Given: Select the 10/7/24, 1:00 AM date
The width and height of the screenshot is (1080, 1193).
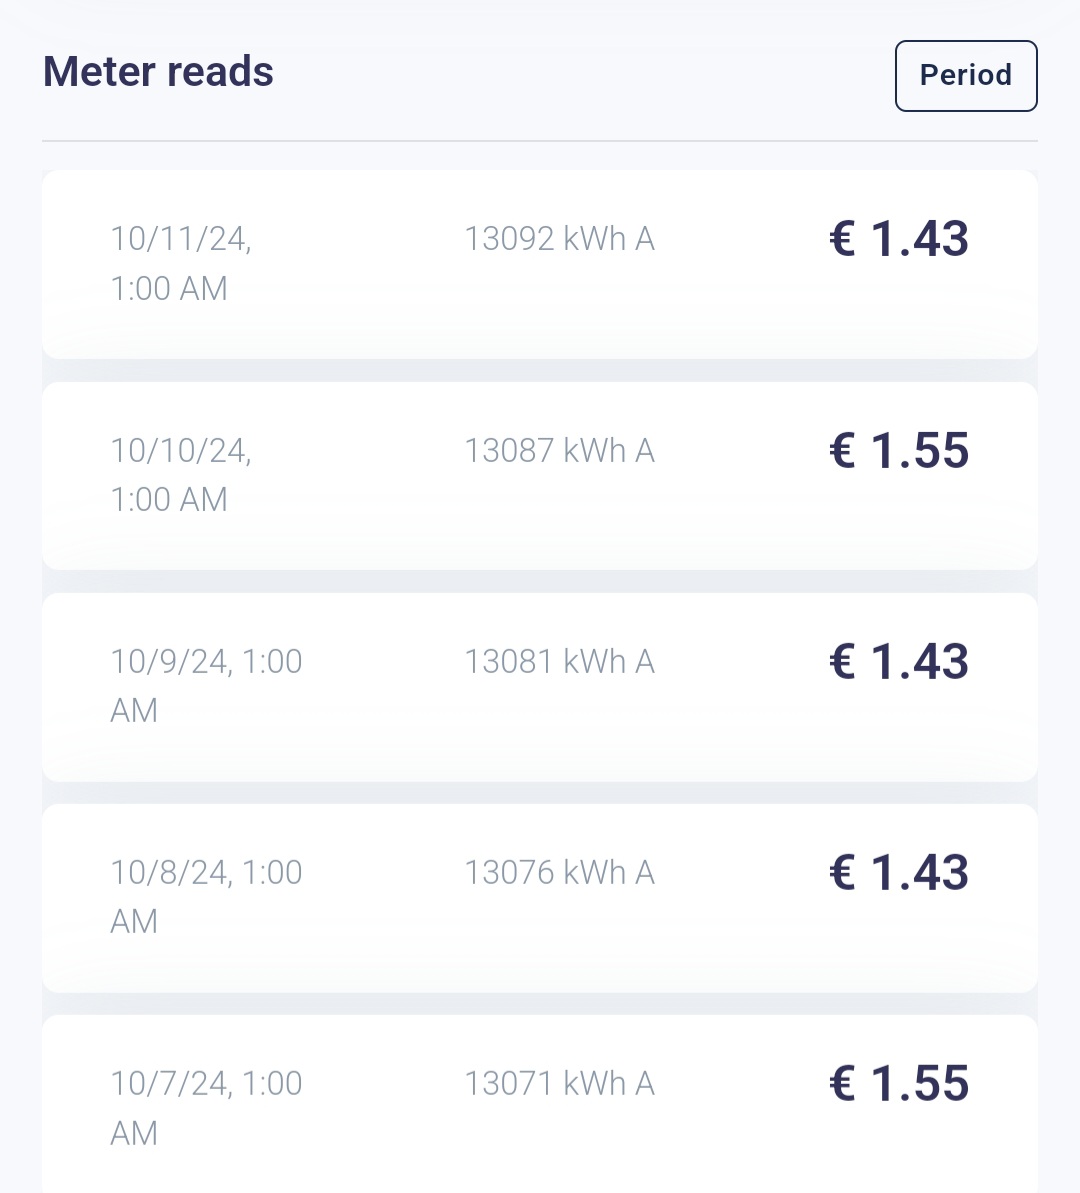Looking at the screenshot, I should click(x=206, y=1108).
